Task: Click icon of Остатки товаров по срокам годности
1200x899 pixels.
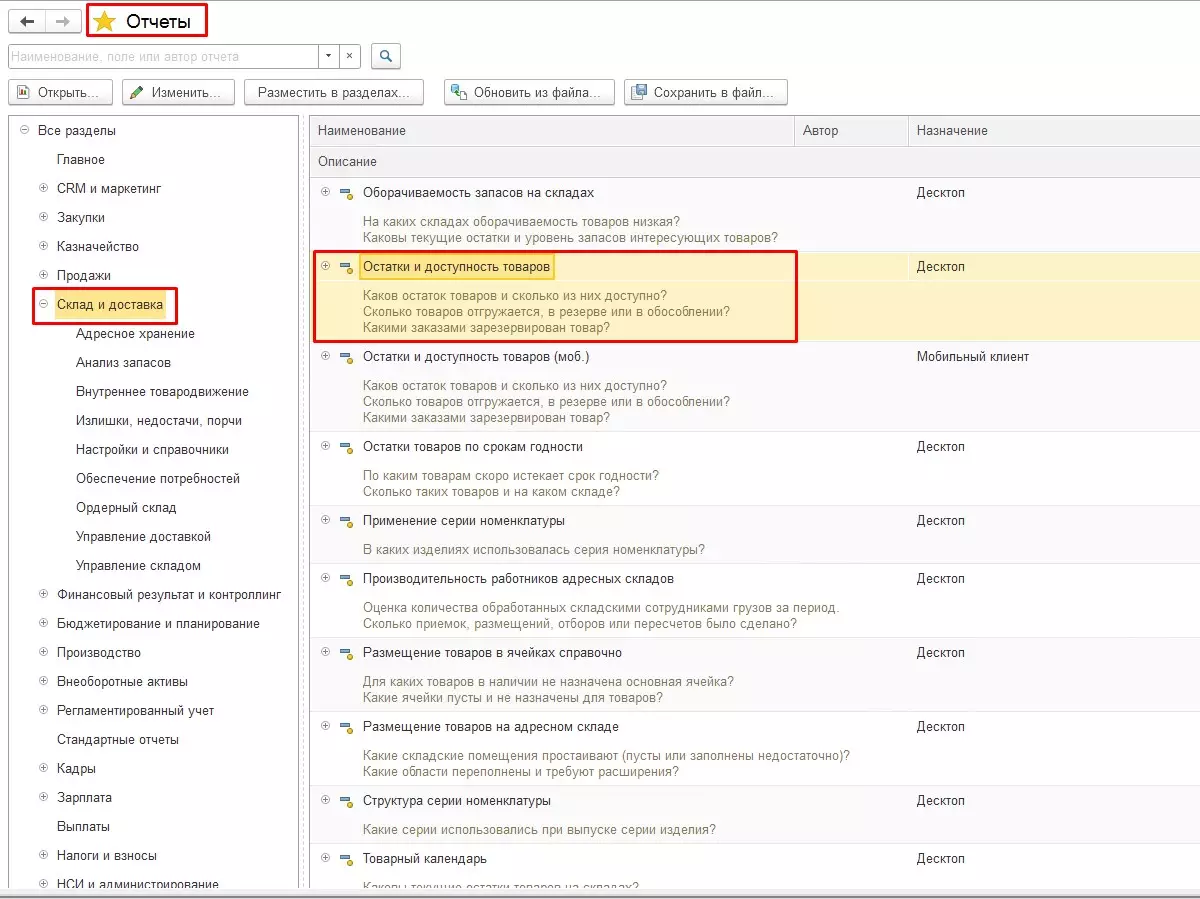Action: pyautogui.click(x=346, y=447)
